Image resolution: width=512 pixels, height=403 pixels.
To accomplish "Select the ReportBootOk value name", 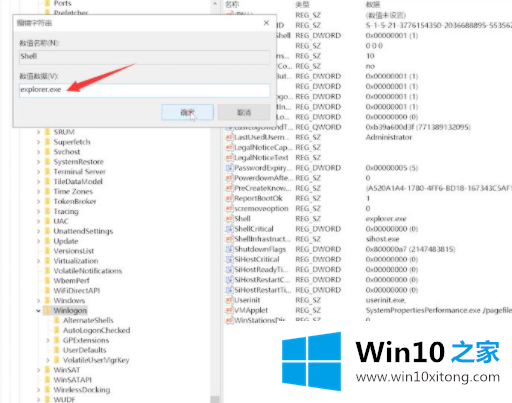I will click(258, 198).
